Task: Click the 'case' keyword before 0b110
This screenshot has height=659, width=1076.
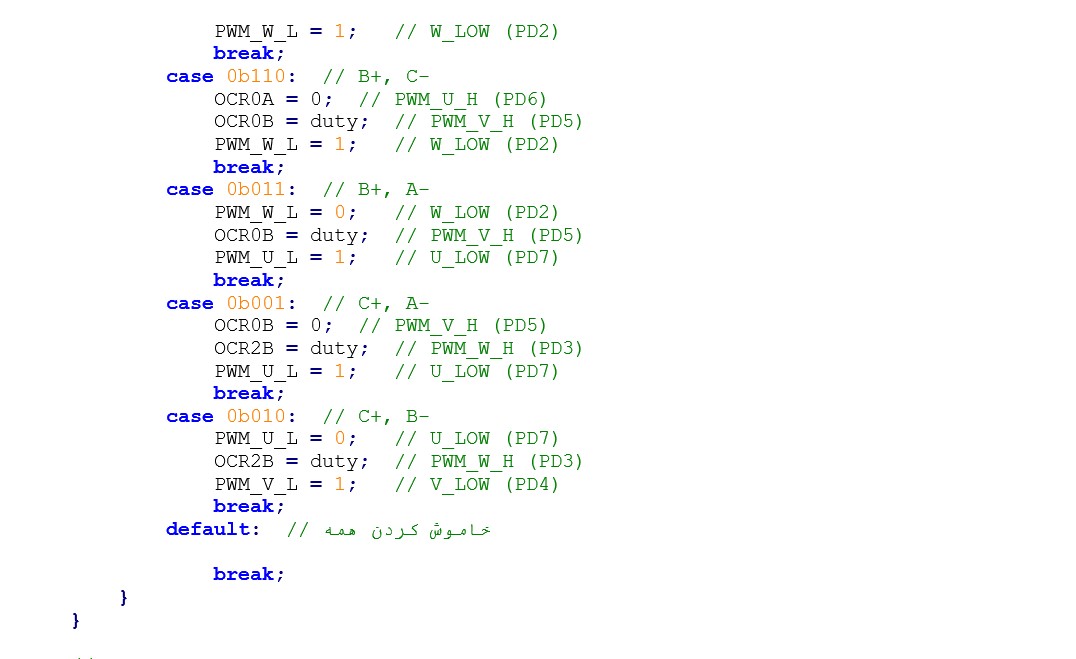Action: 189,76
